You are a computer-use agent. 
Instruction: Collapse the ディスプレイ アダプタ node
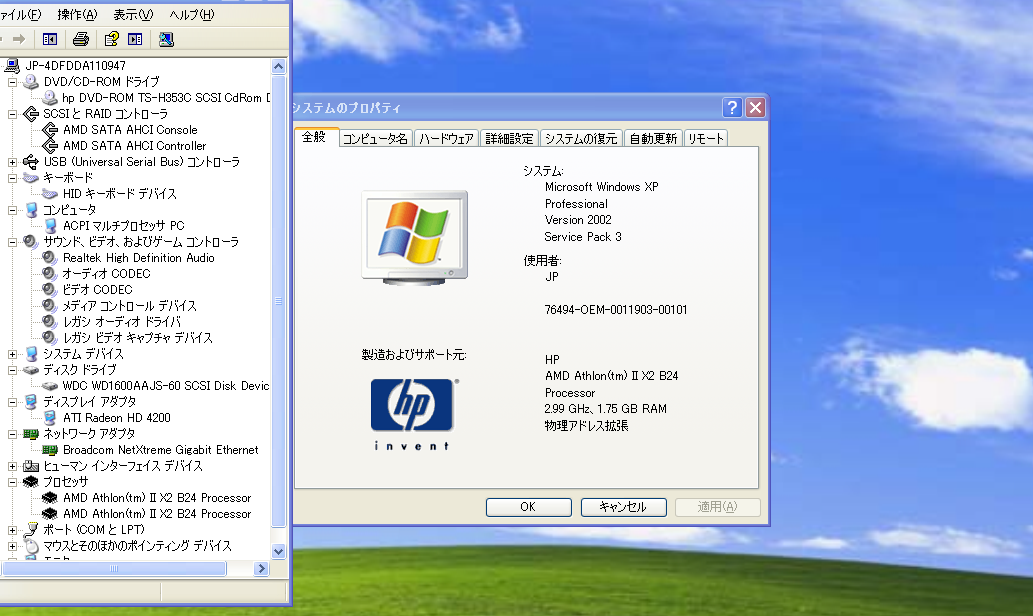(x=13, y=402)
